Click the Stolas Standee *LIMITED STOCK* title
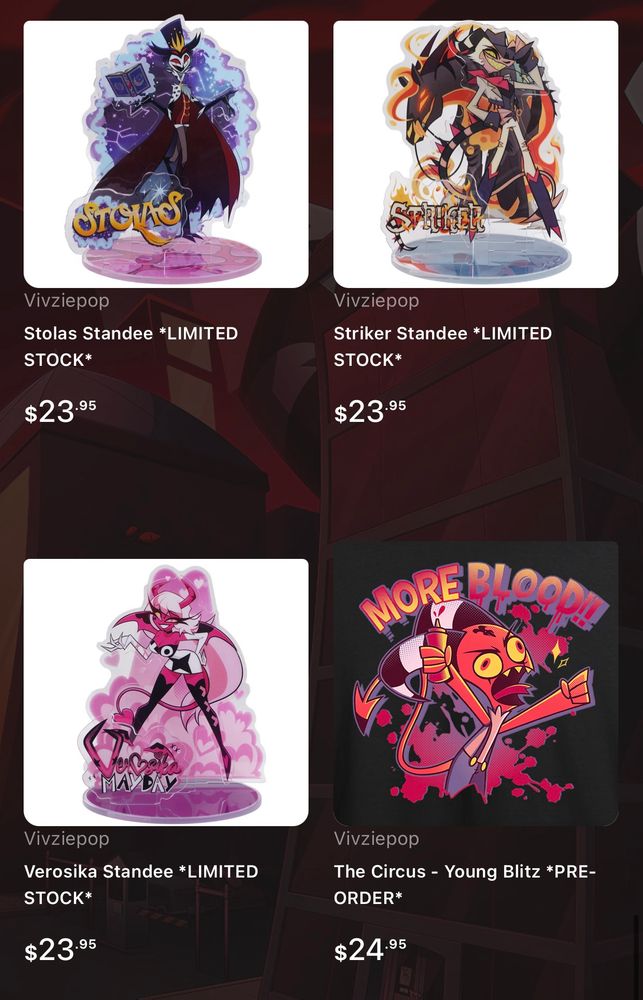 131,346
